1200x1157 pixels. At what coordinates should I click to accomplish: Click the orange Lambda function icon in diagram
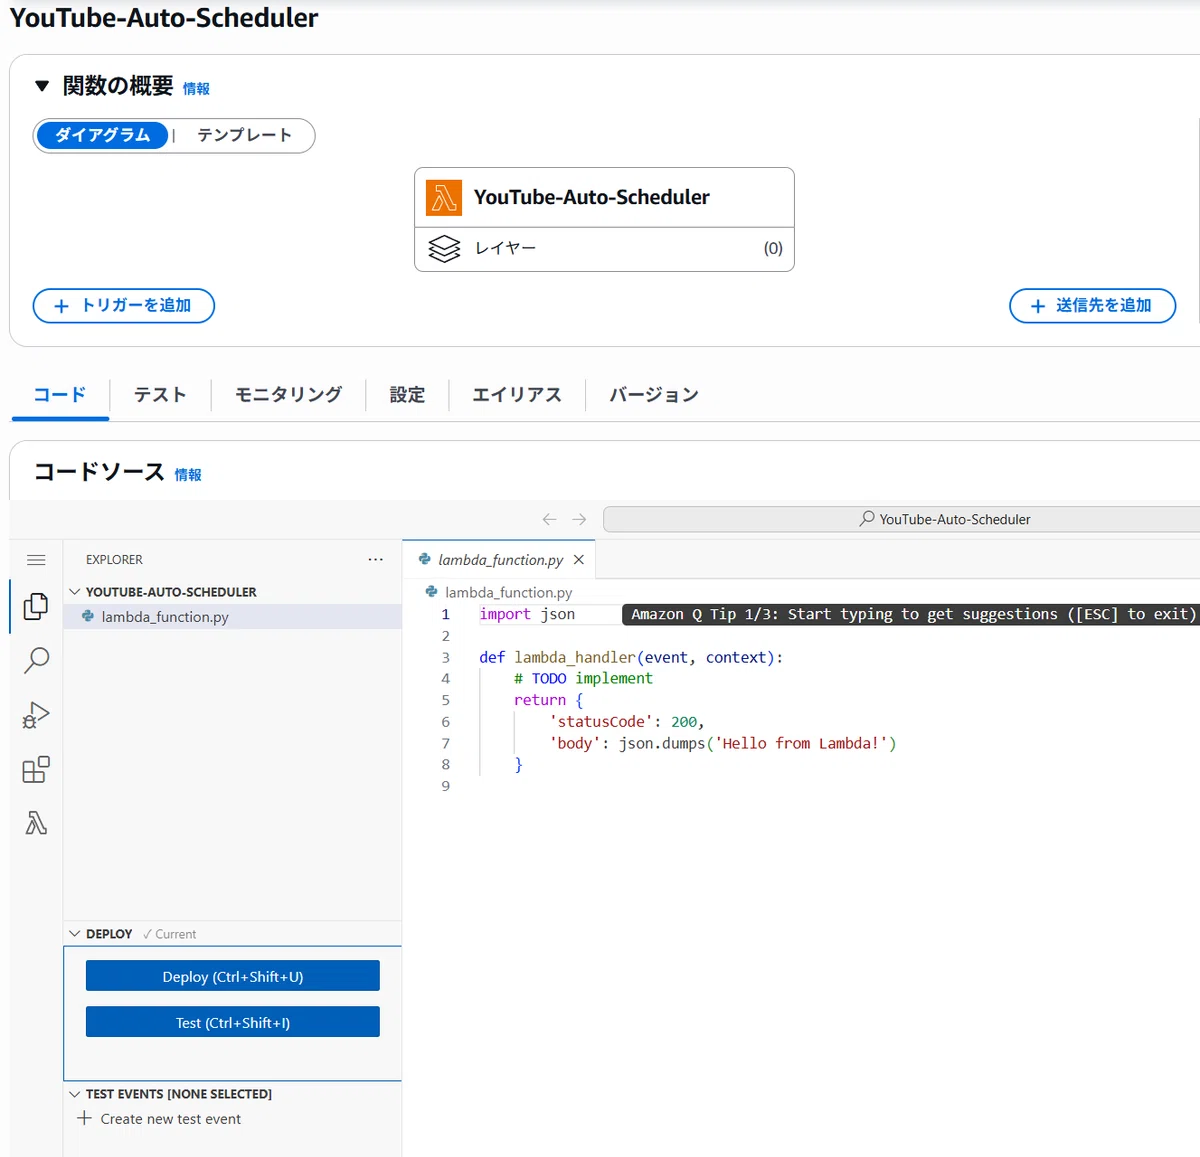[x=444, y=198]
